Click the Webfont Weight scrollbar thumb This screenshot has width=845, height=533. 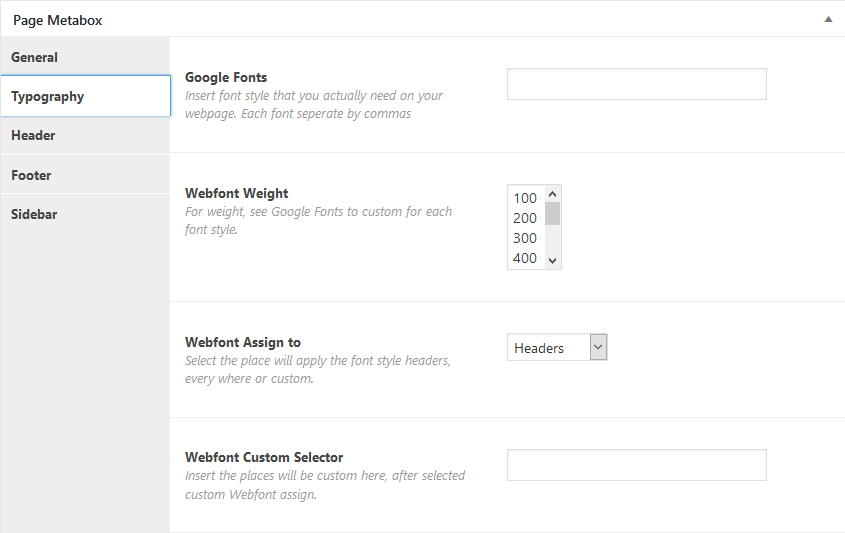pos(552,213)
